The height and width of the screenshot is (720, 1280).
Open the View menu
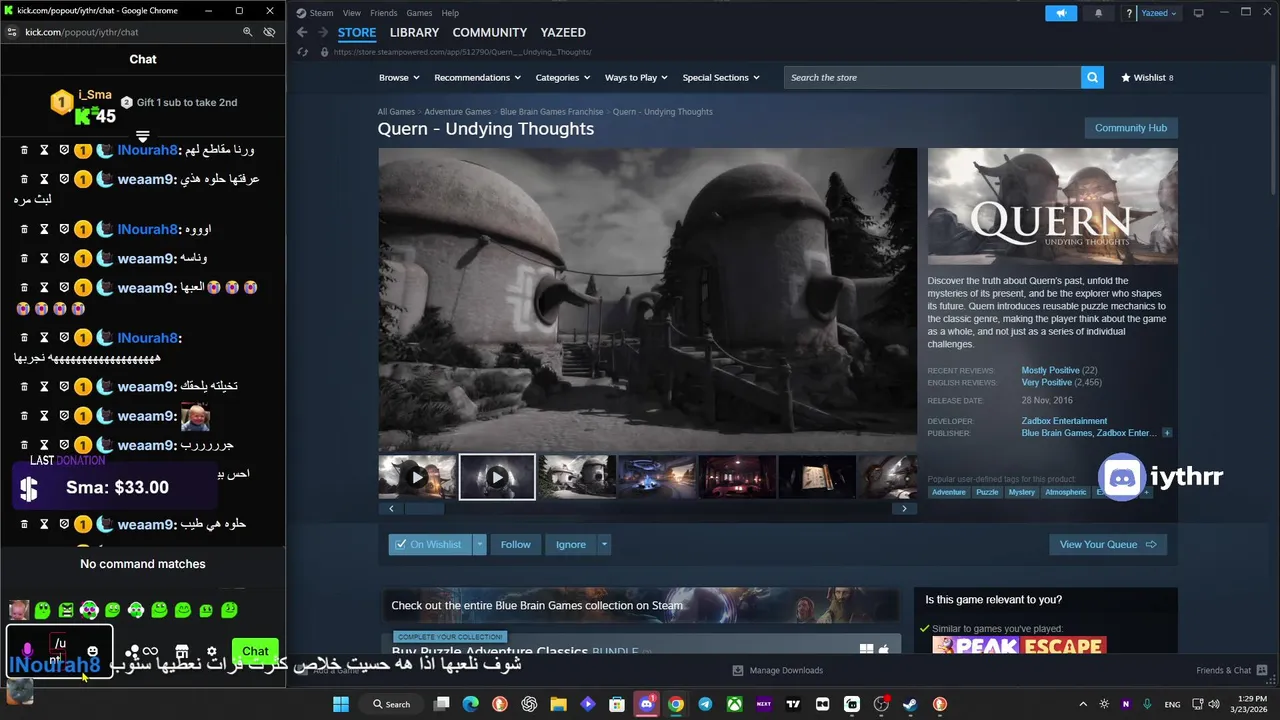click(352, 13)
